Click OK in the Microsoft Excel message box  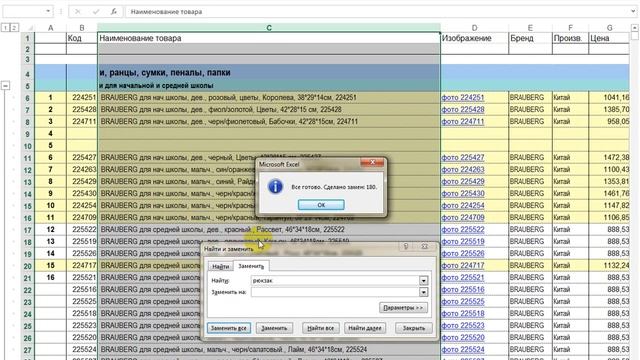pyautogui.click(x=321, y=205)
